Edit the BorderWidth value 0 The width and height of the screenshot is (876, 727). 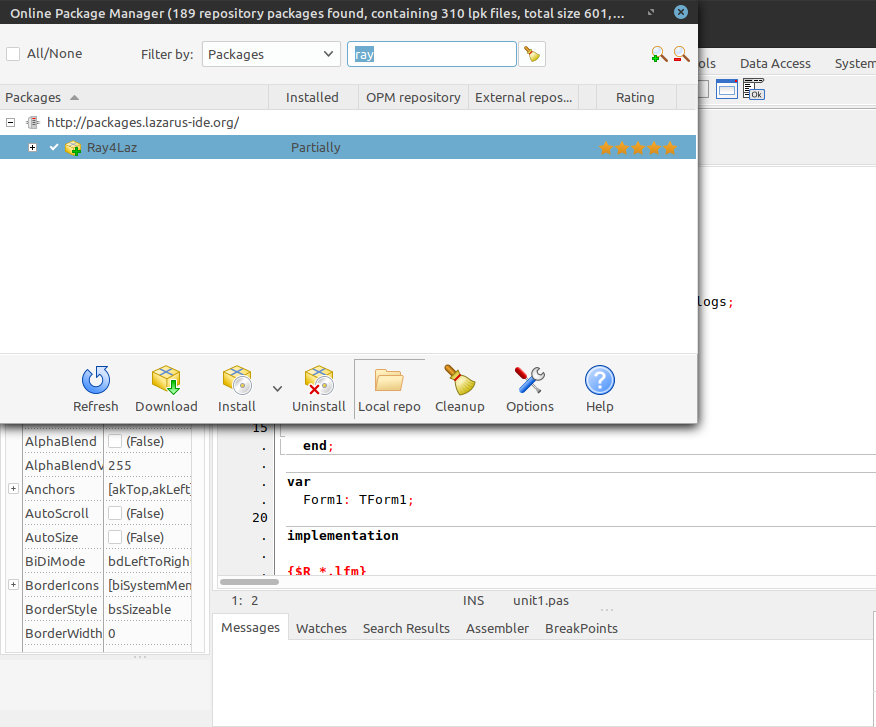148,633
